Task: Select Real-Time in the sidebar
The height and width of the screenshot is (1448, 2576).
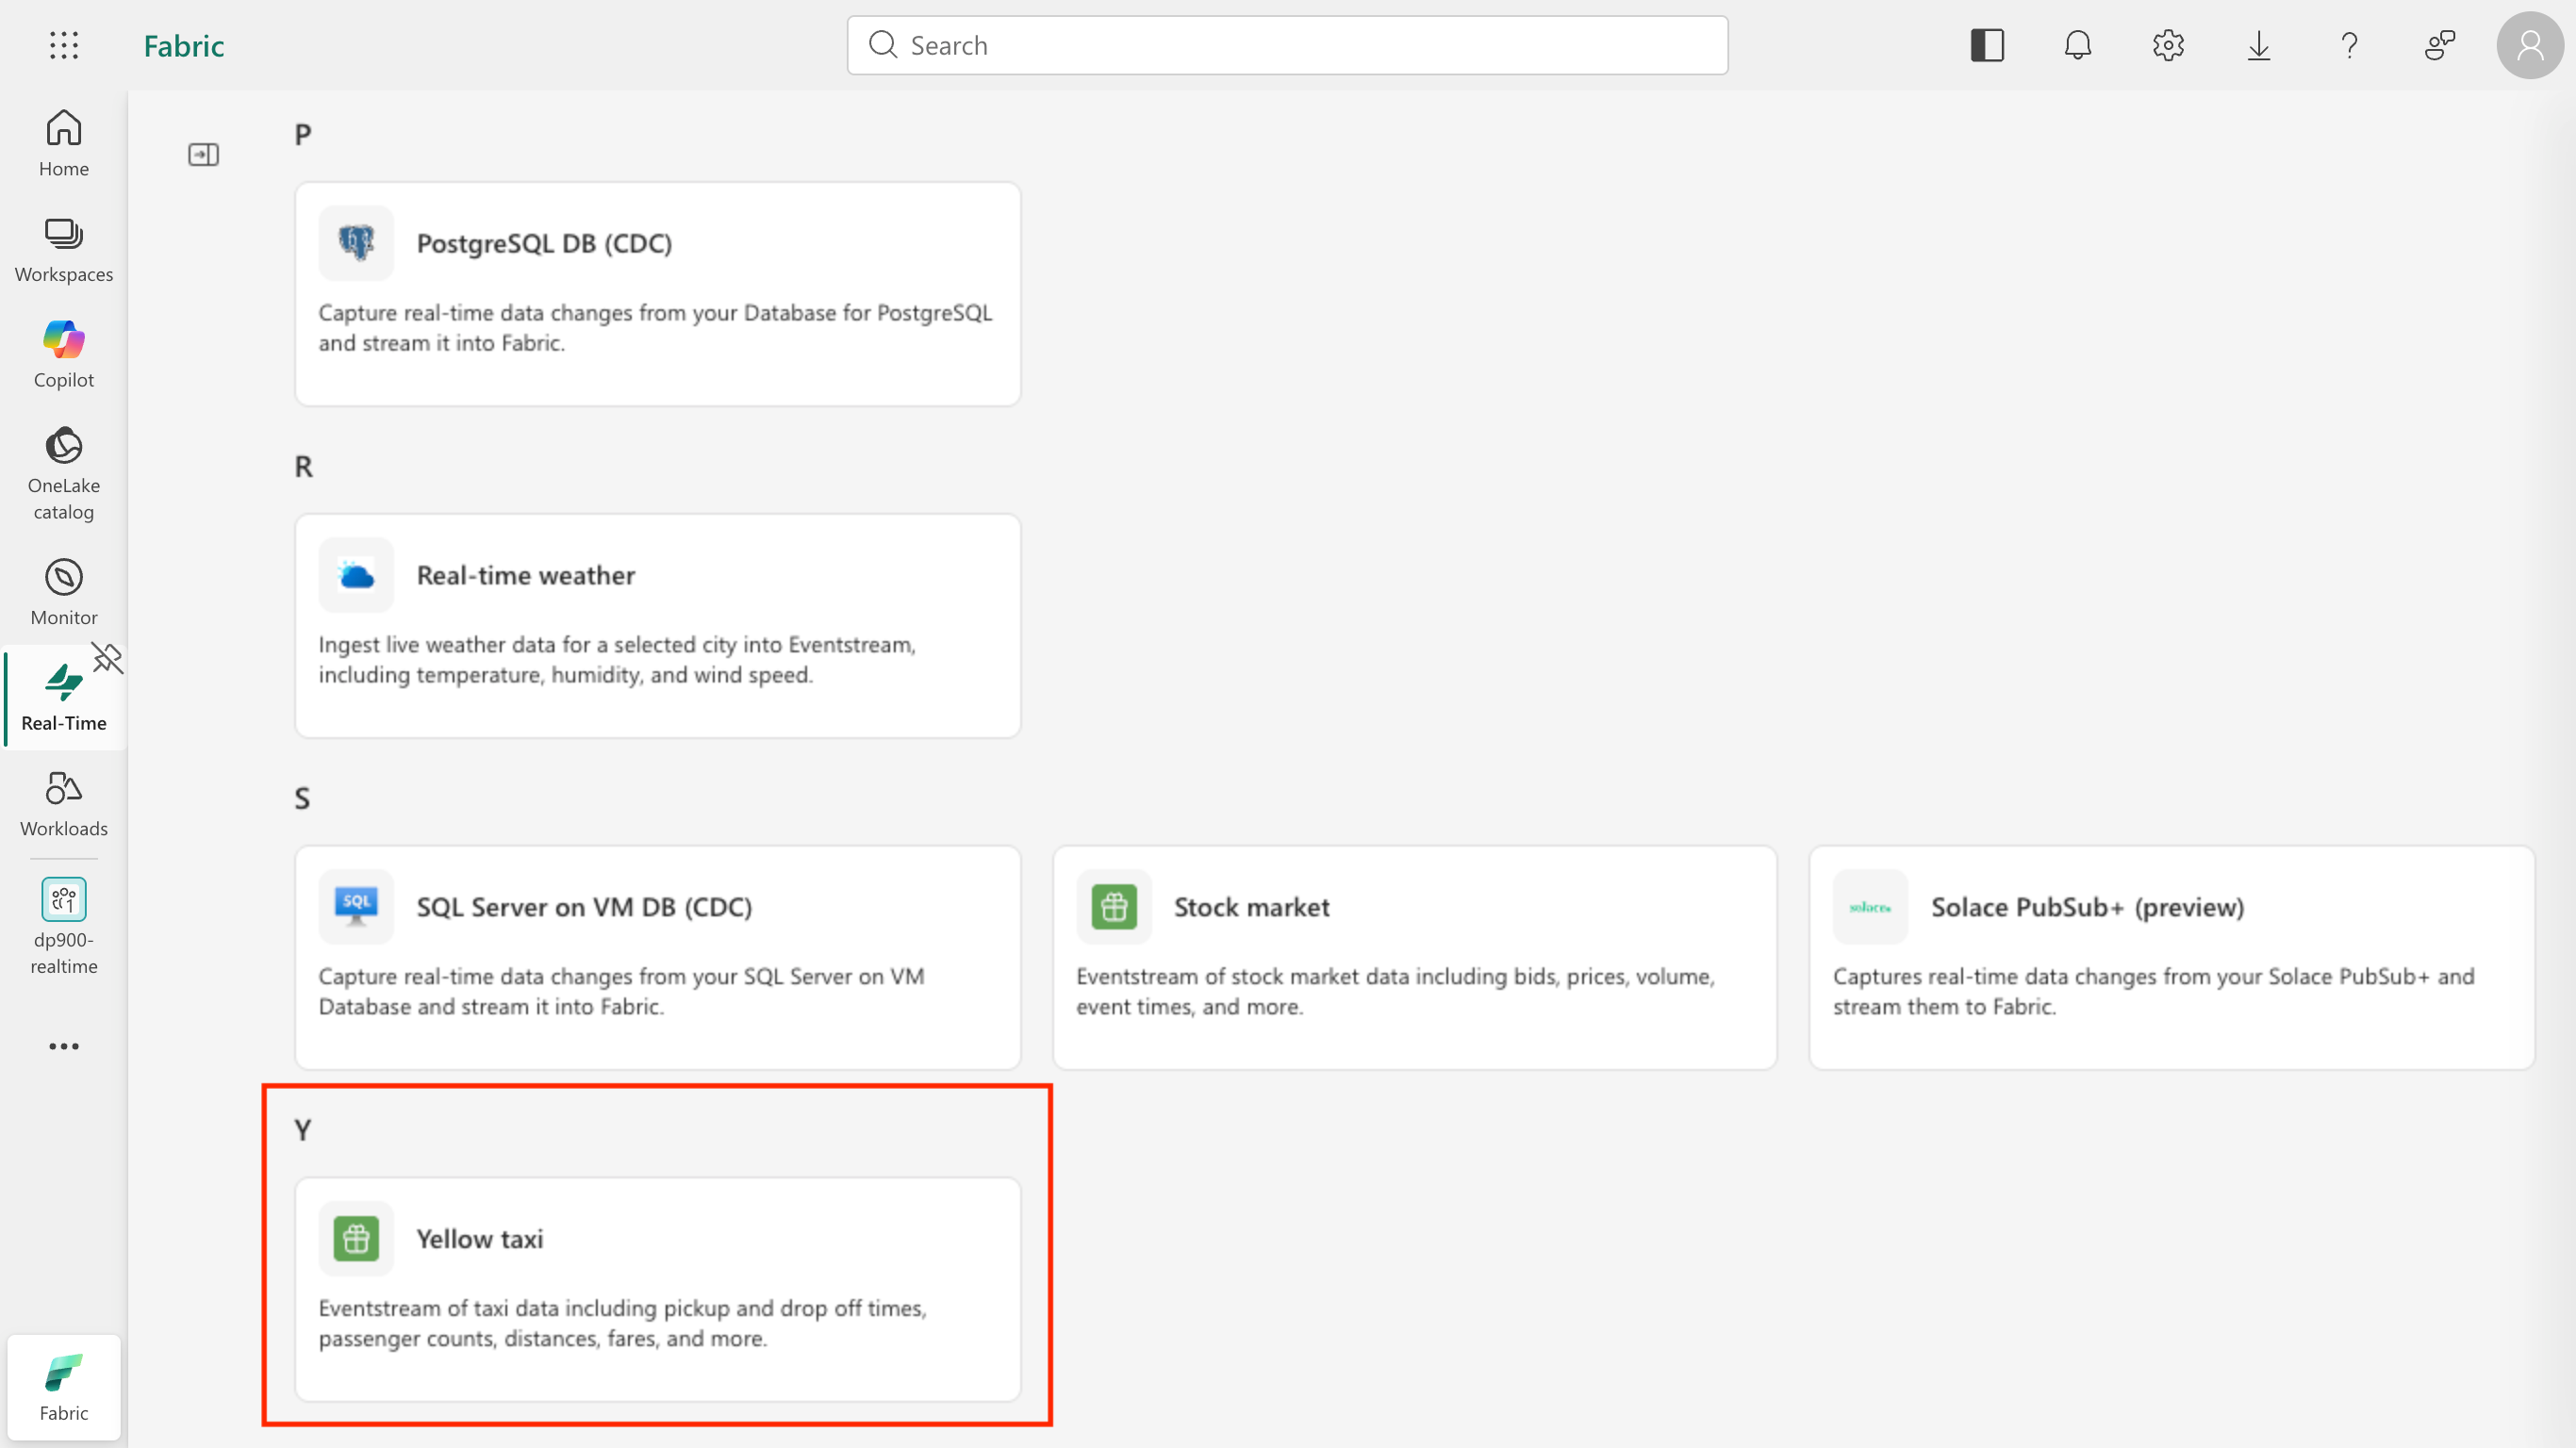Action: point(64,698)
